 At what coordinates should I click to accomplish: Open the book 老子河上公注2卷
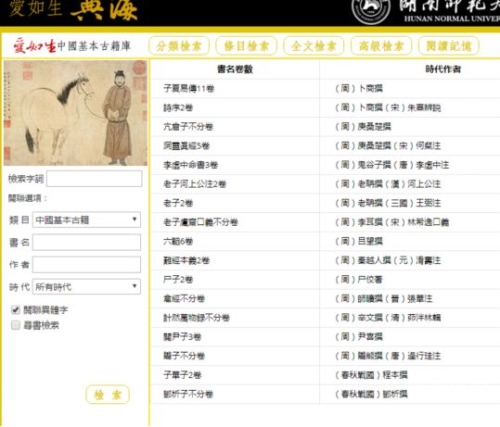pyautogui.click(x=195, y=184)
